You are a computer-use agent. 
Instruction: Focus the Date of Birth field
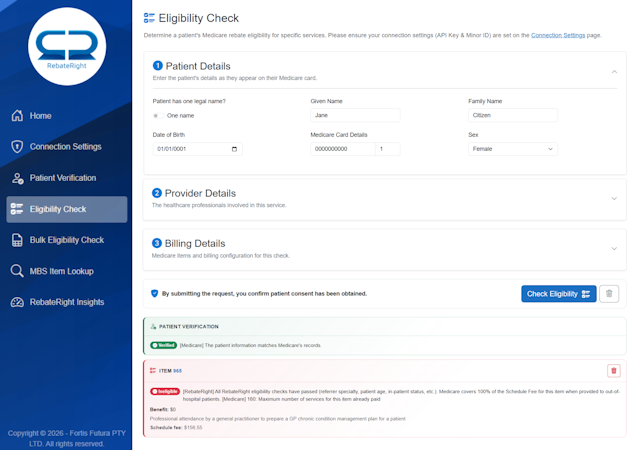197,149
